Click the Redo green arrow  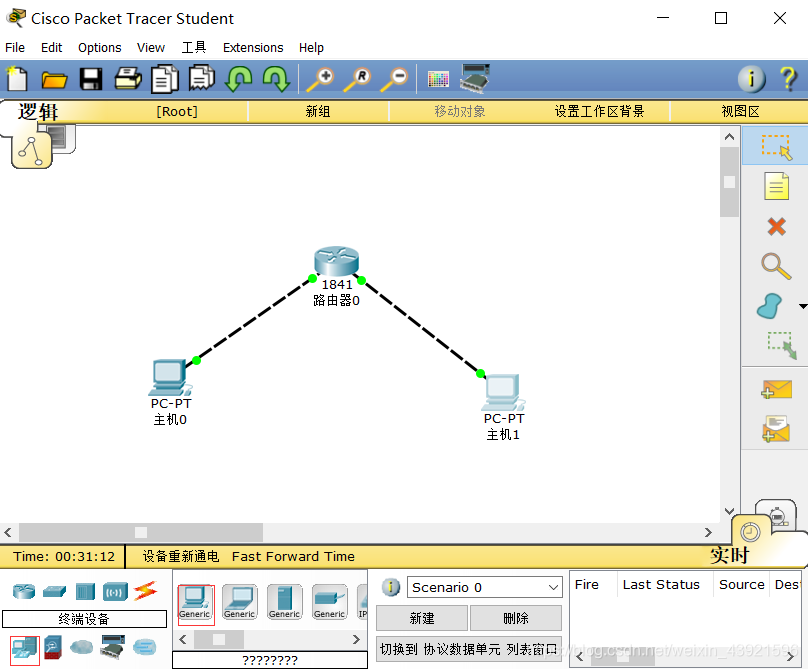(276, 79)
